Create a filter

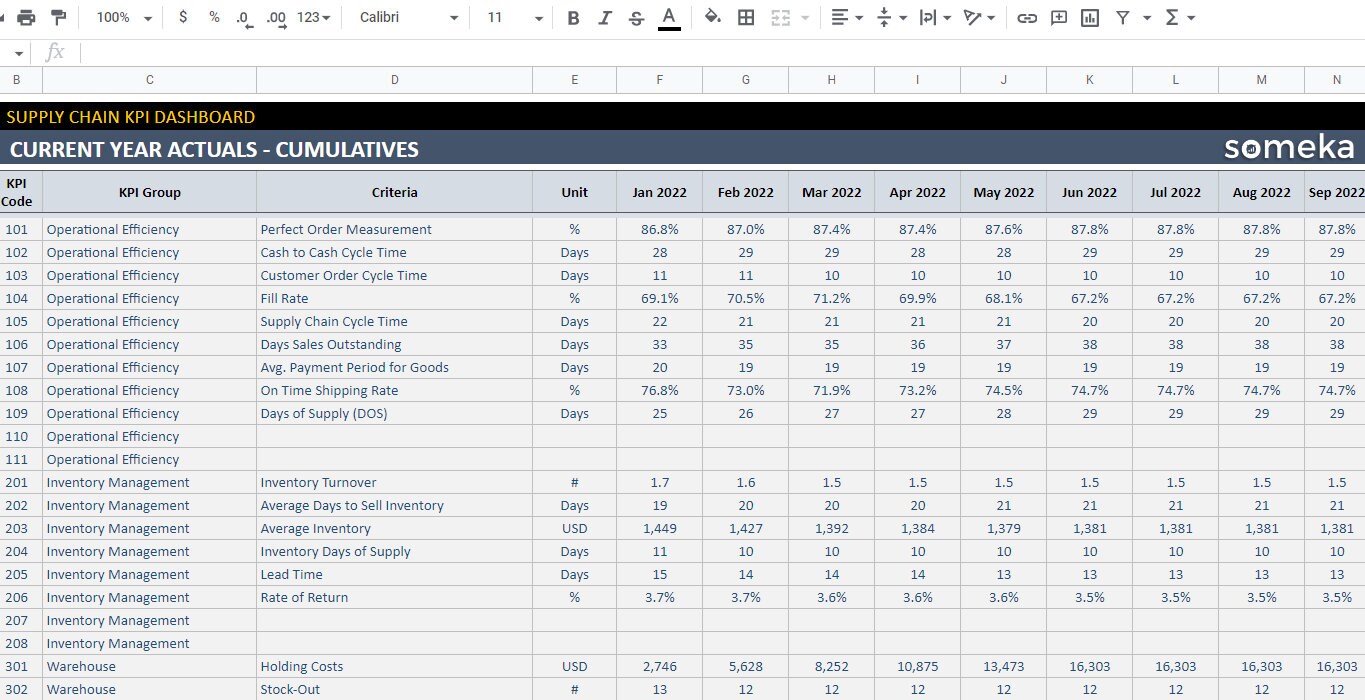1122,17
